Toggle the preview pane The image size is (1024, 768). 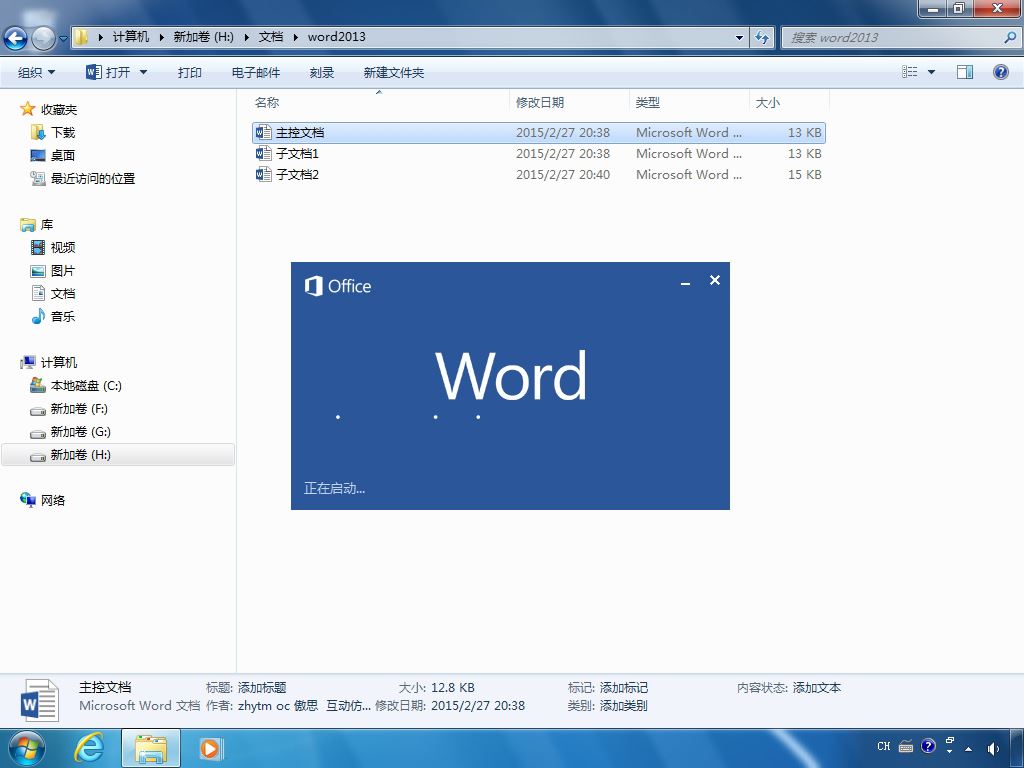click(x=965, y=72)
